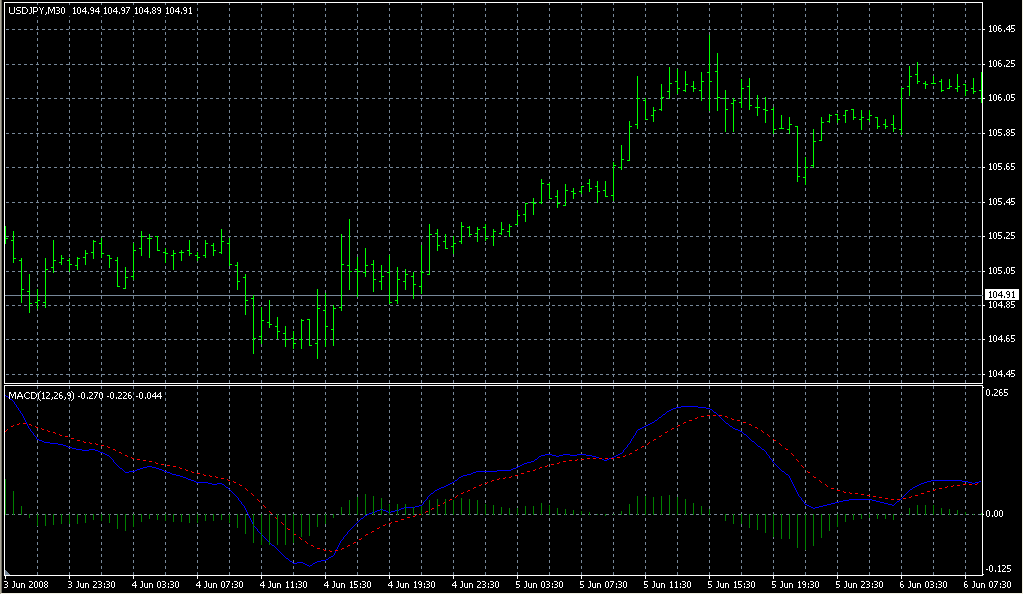Click the 0.265 MACD scale label

point(996,393)
